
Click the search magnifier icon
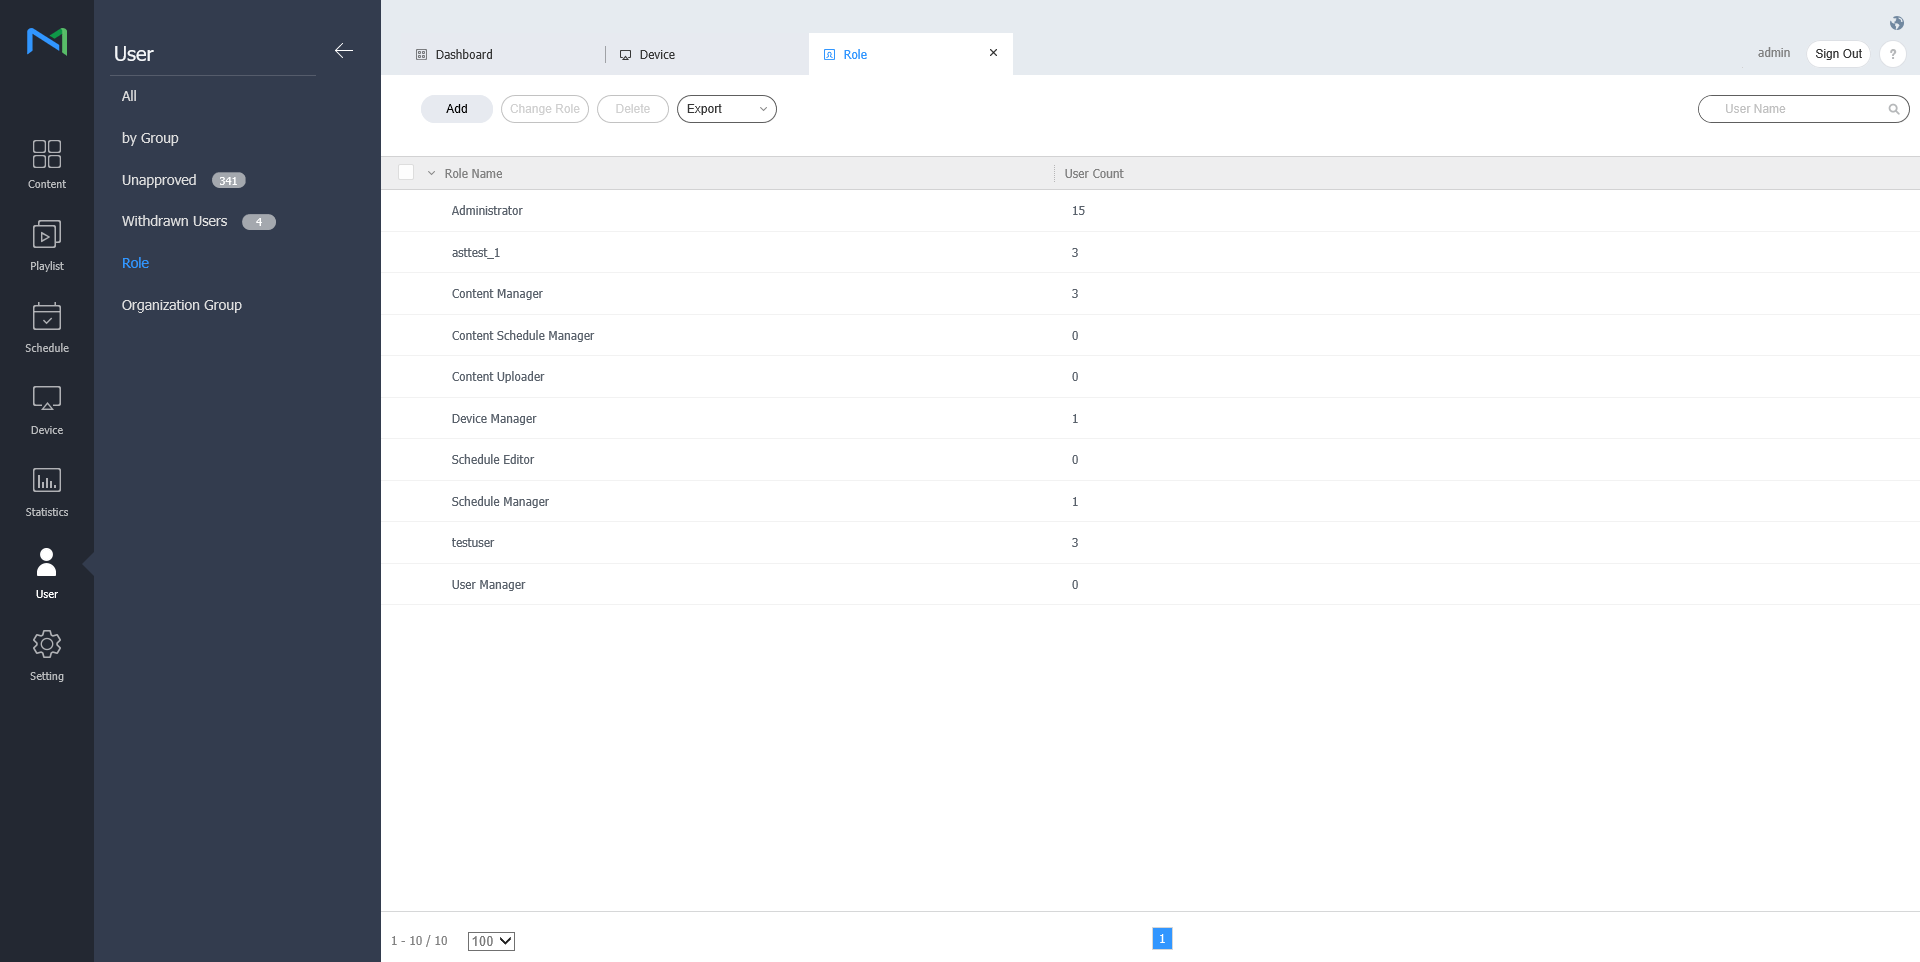(1893, 109)
